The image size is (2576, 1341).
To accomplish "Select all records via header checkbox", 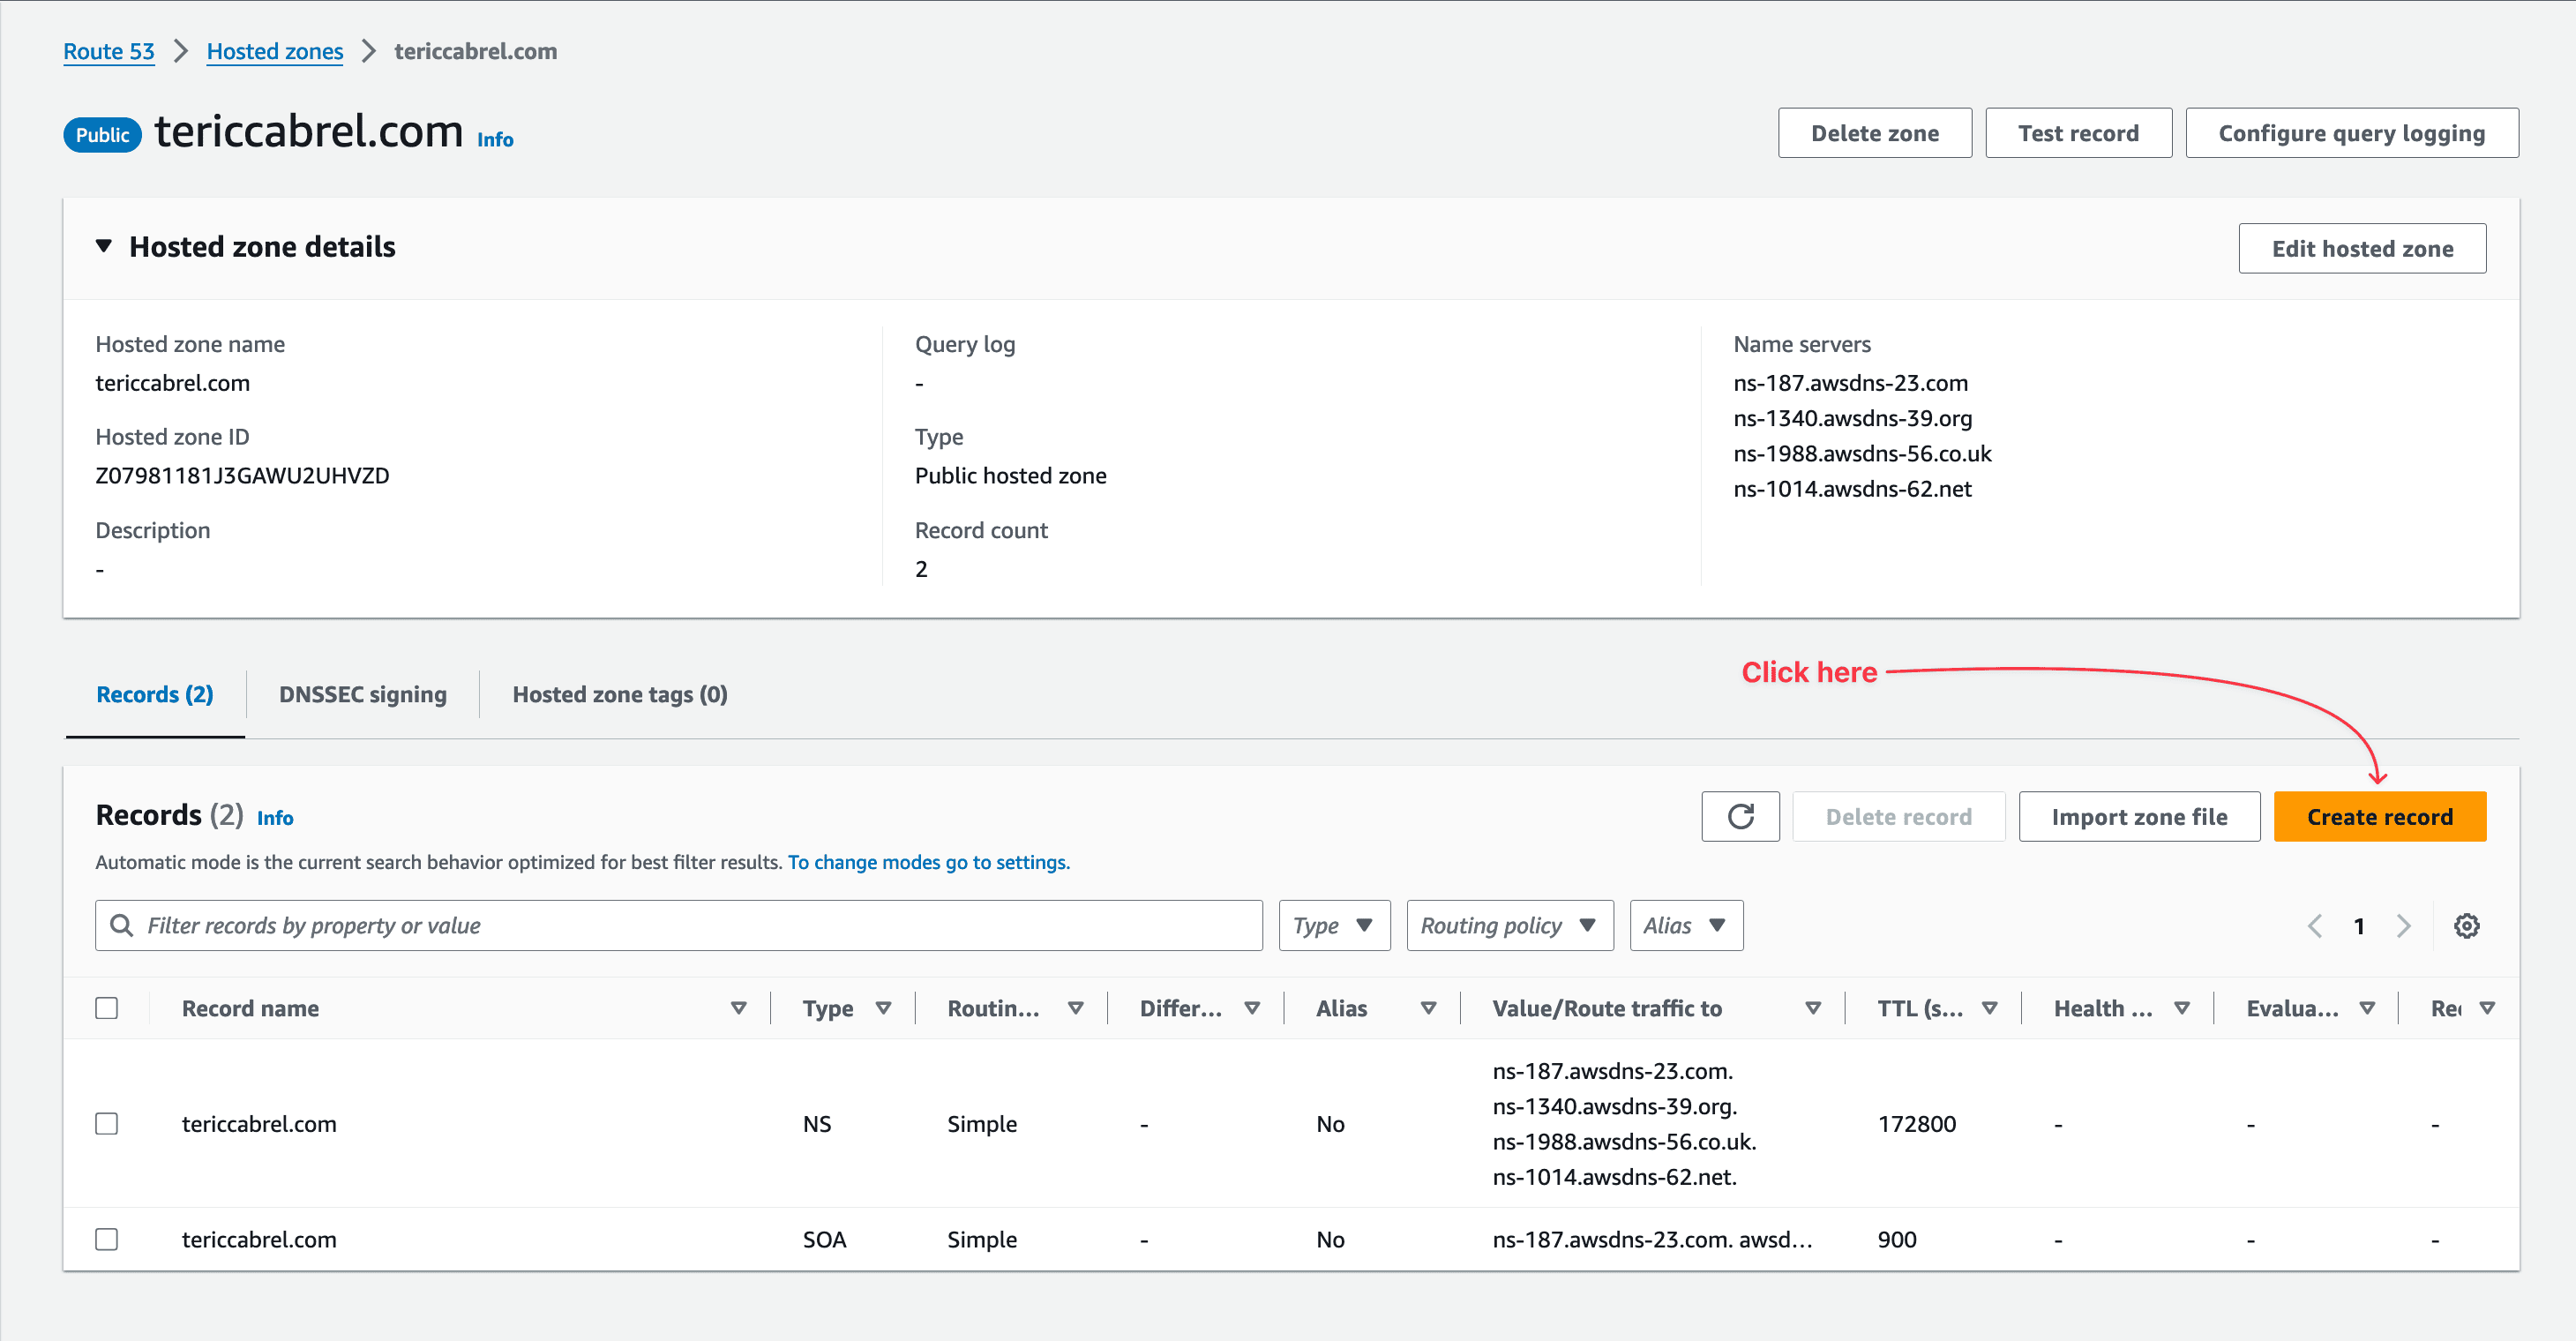I will pyautogui.click(x=107, y=1008).
